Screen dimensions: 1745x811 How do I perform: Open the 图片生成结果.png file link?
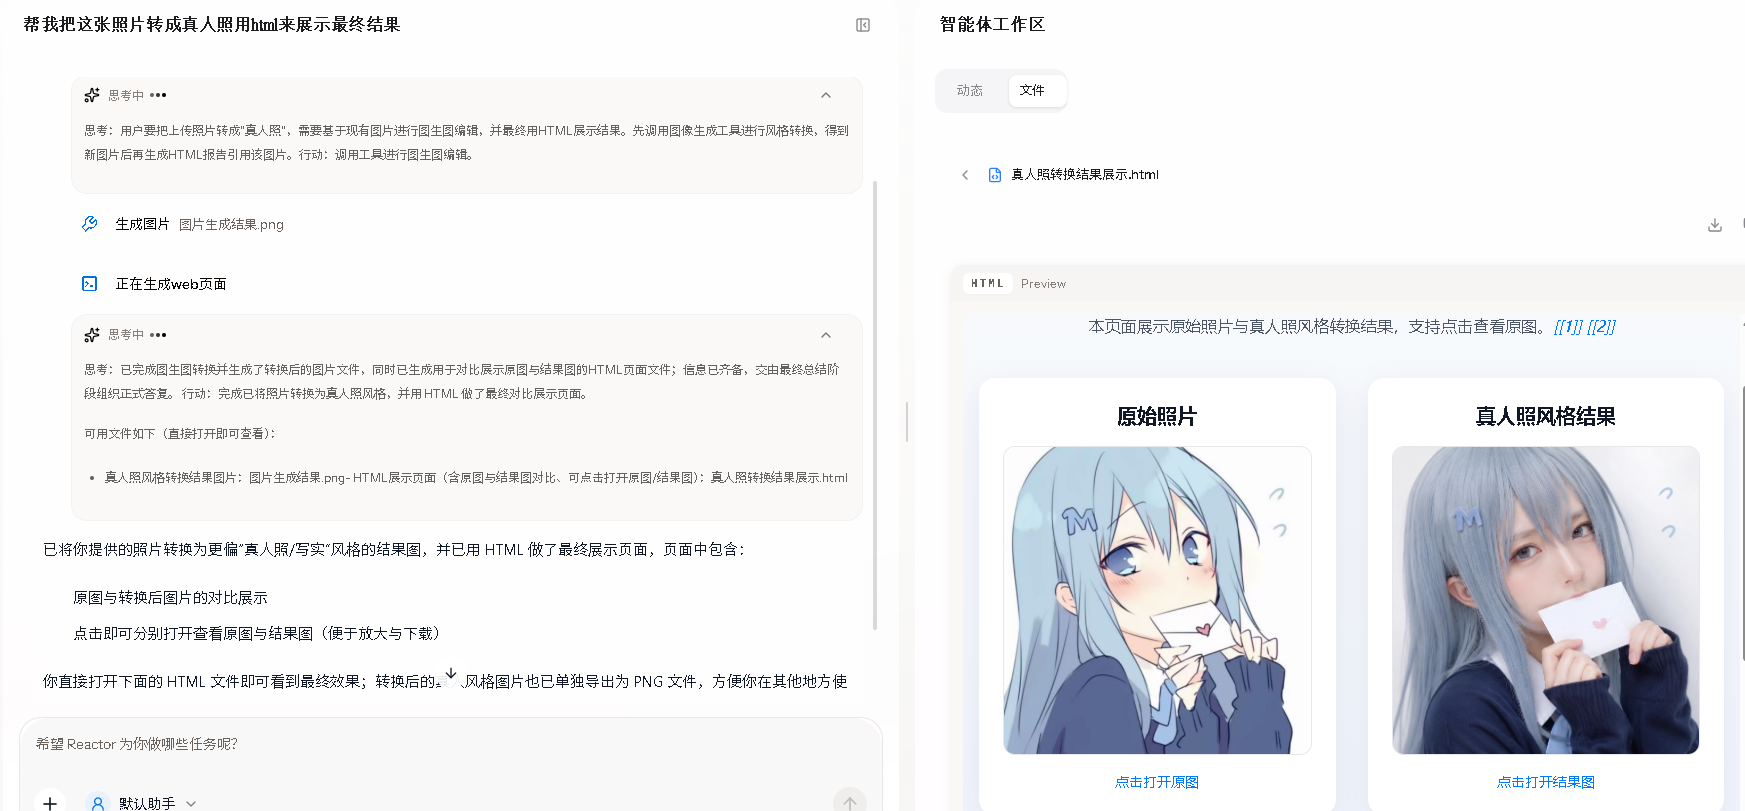[231, 225]
